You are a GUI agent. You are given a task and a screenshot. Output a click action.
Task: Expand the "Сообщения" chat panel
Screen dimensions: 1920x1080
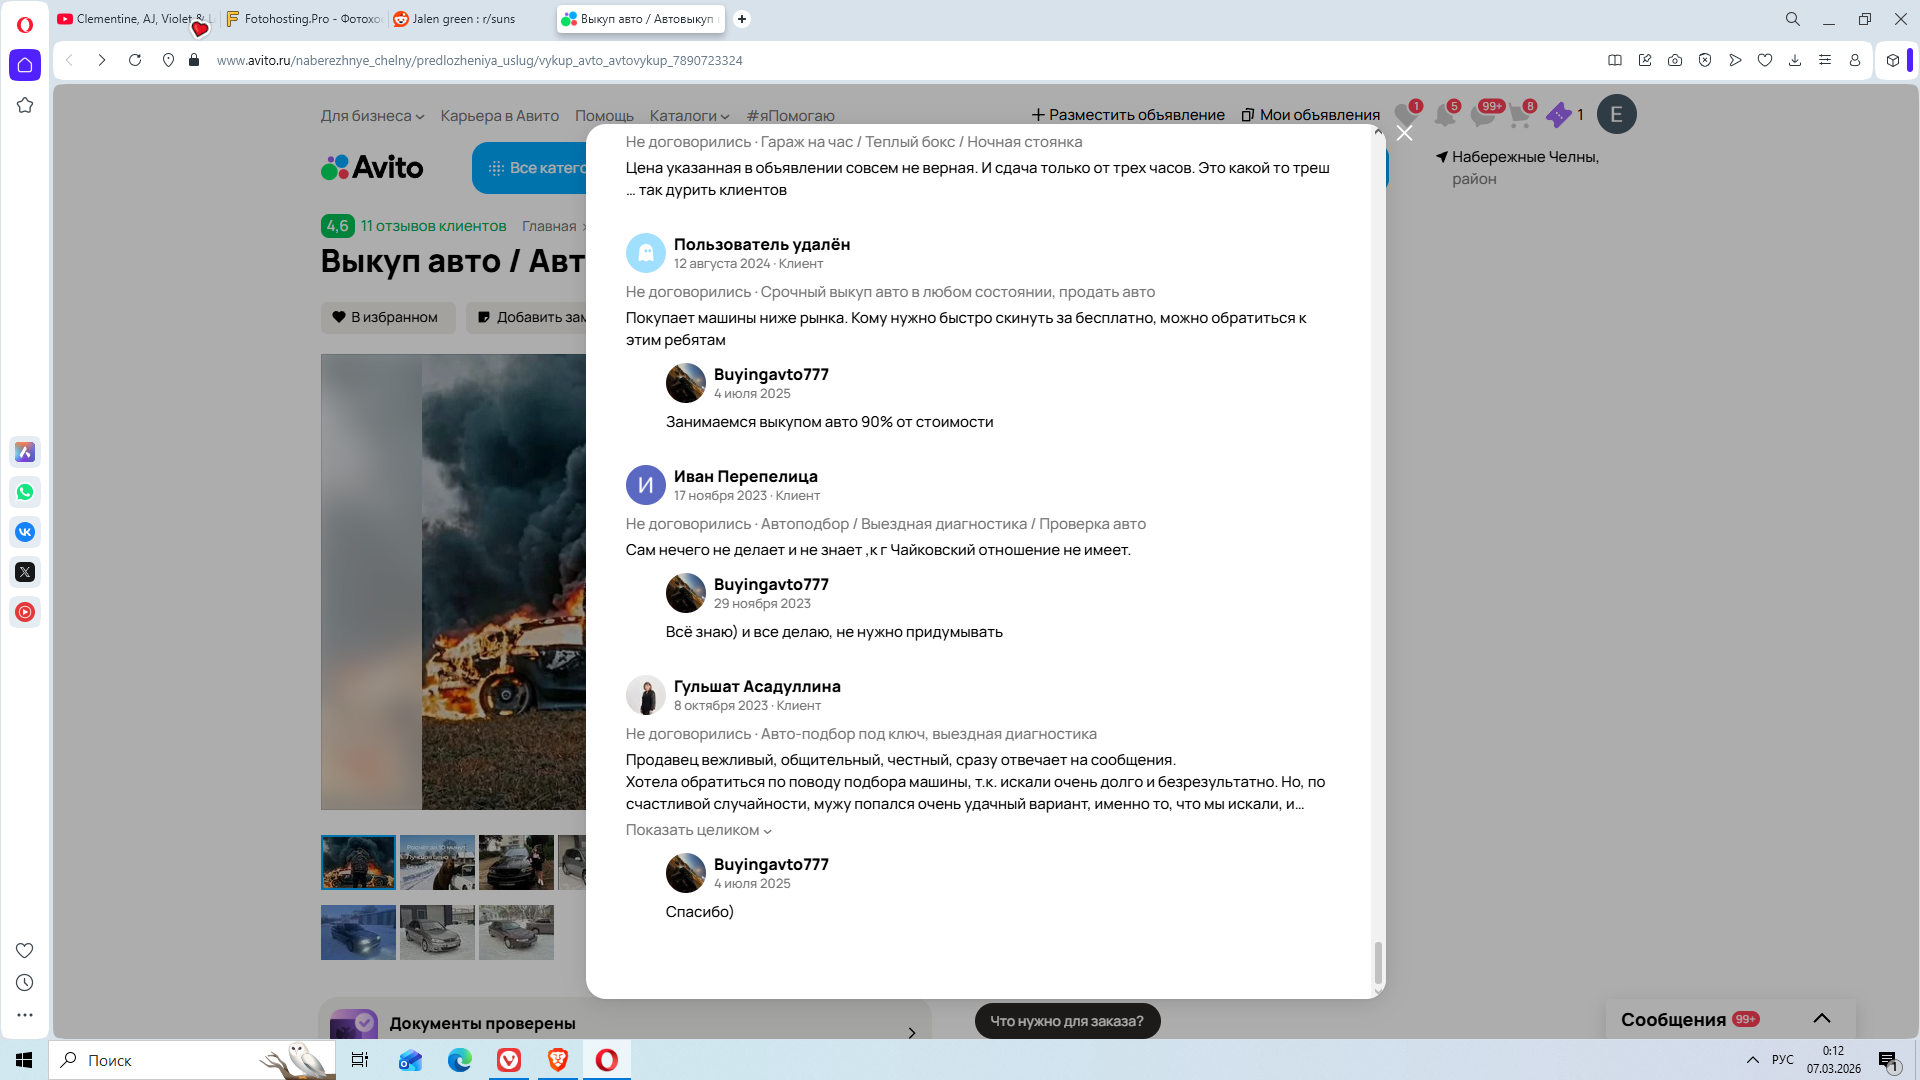pos(1821,1019)
